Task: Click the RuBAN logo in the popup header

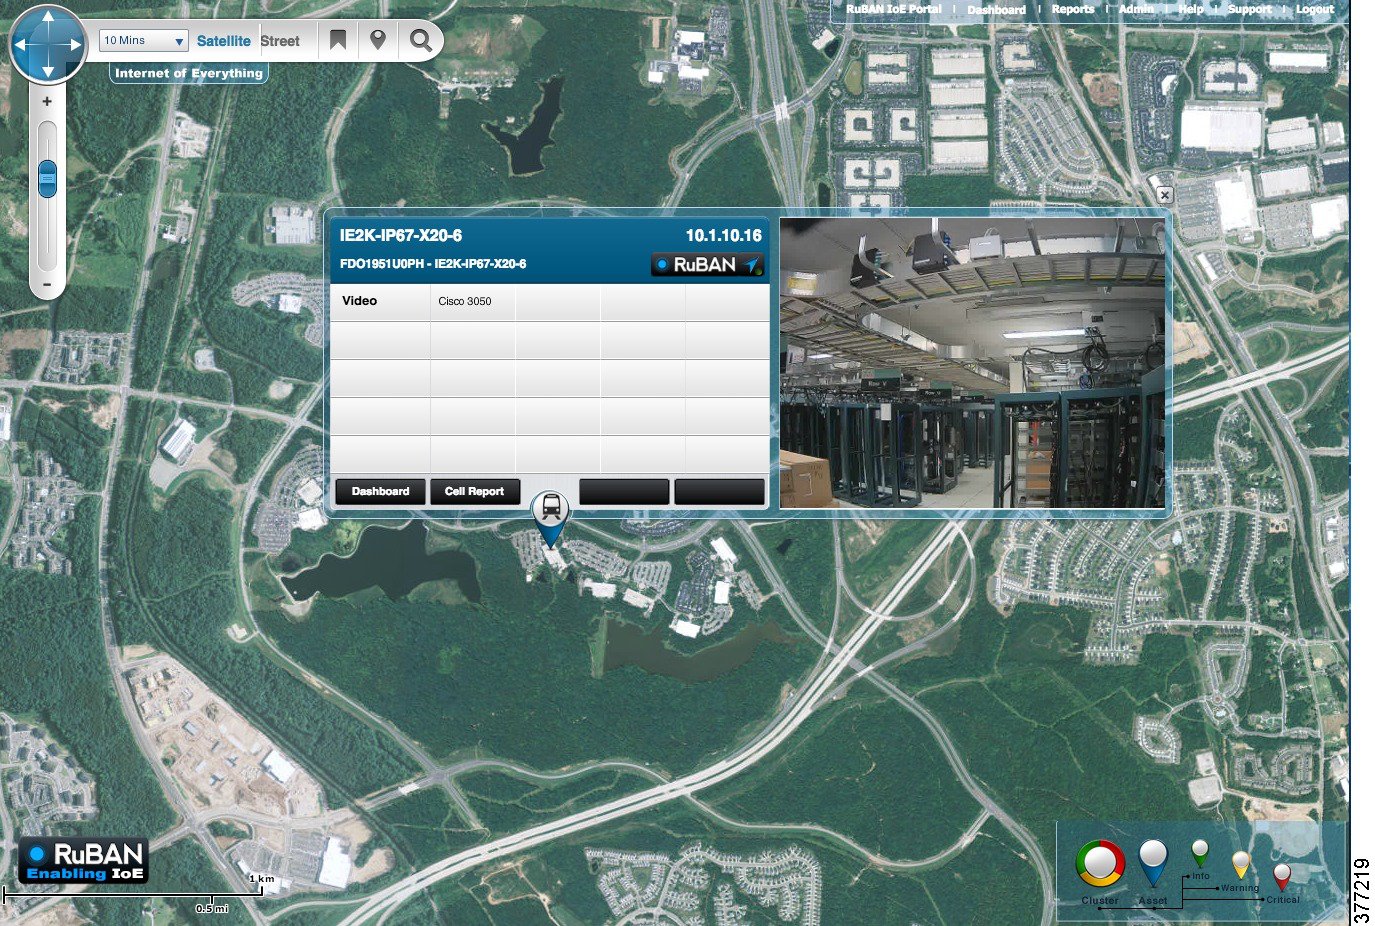Action: click(x=708, y=265)
